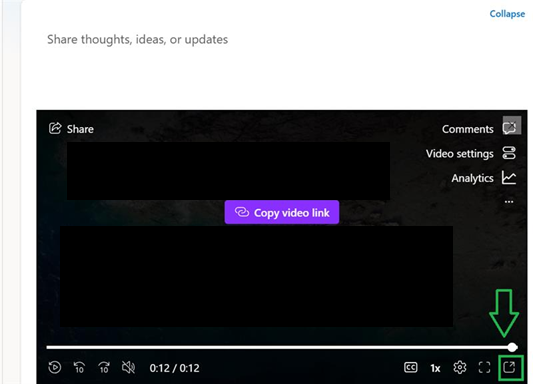The image size is (533, 387).
Task: Open playback speed 1x menu
Action: point(435,368)
